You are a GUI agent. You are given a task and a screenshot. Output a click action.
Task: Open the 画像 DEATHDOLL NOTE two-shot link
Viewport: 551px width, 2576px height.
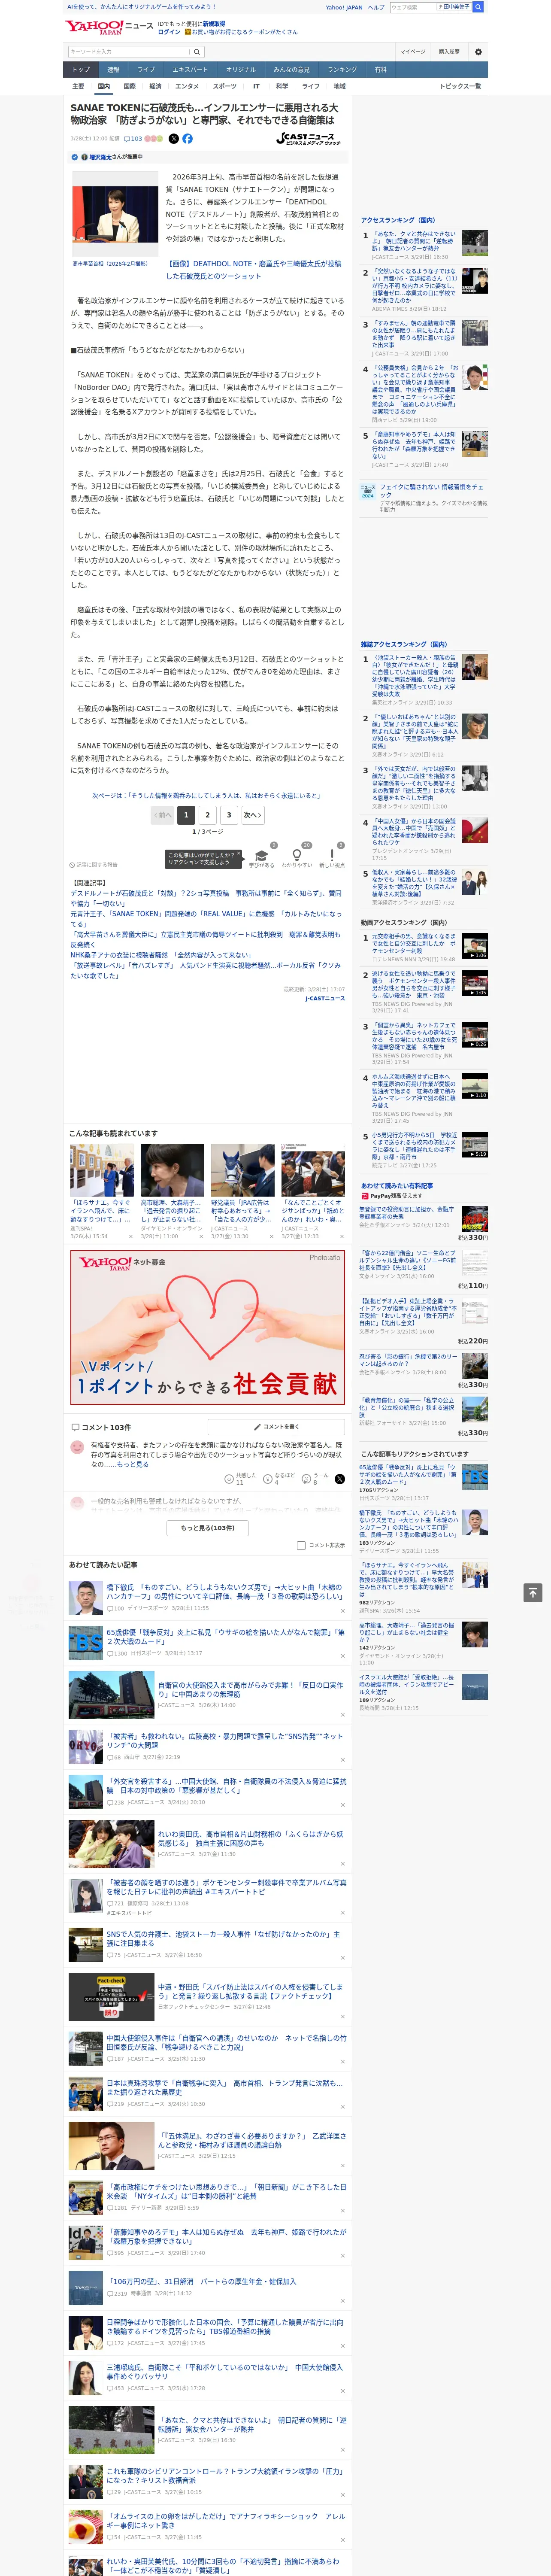tap(253, 270)
